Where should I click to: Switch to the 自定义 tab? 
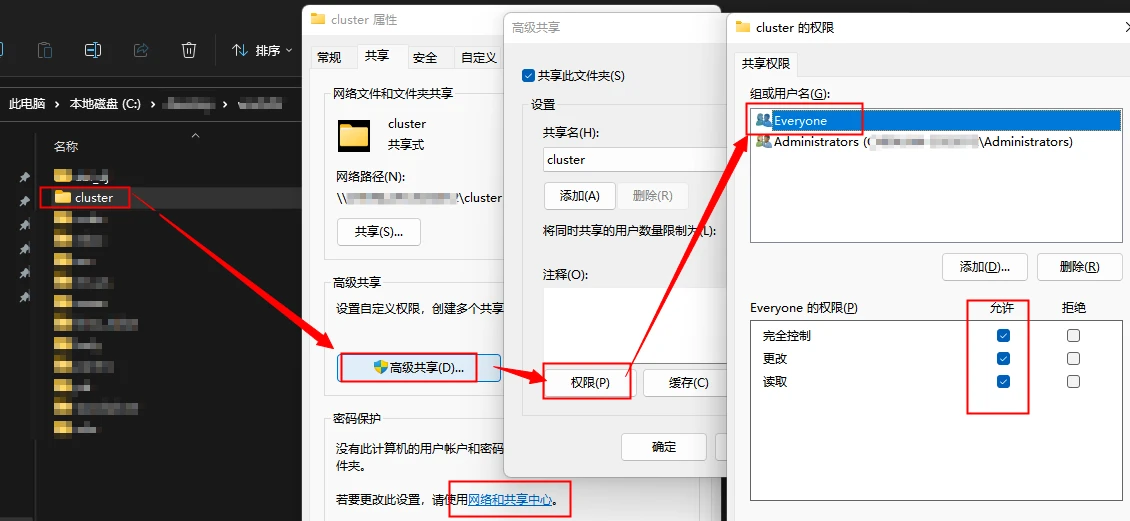pyautogui.click(x=479, y=58)
